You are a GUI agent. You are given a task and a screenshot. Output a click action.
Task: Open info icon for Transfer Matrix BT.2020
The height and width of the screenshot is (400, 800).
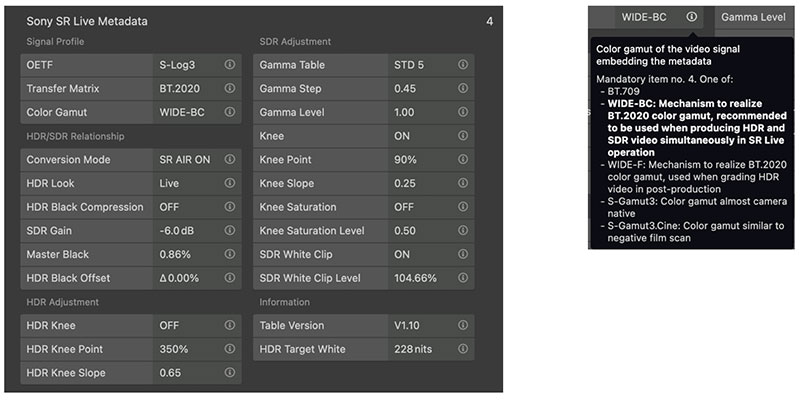(x=230, y=88)
